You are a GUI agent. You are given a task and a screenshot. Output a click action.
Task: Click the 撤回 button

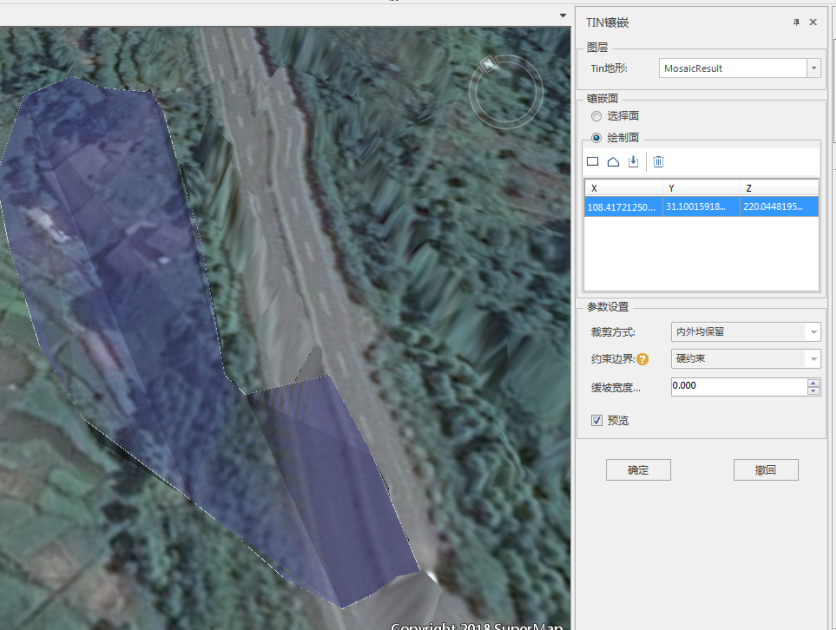(765, 470)
